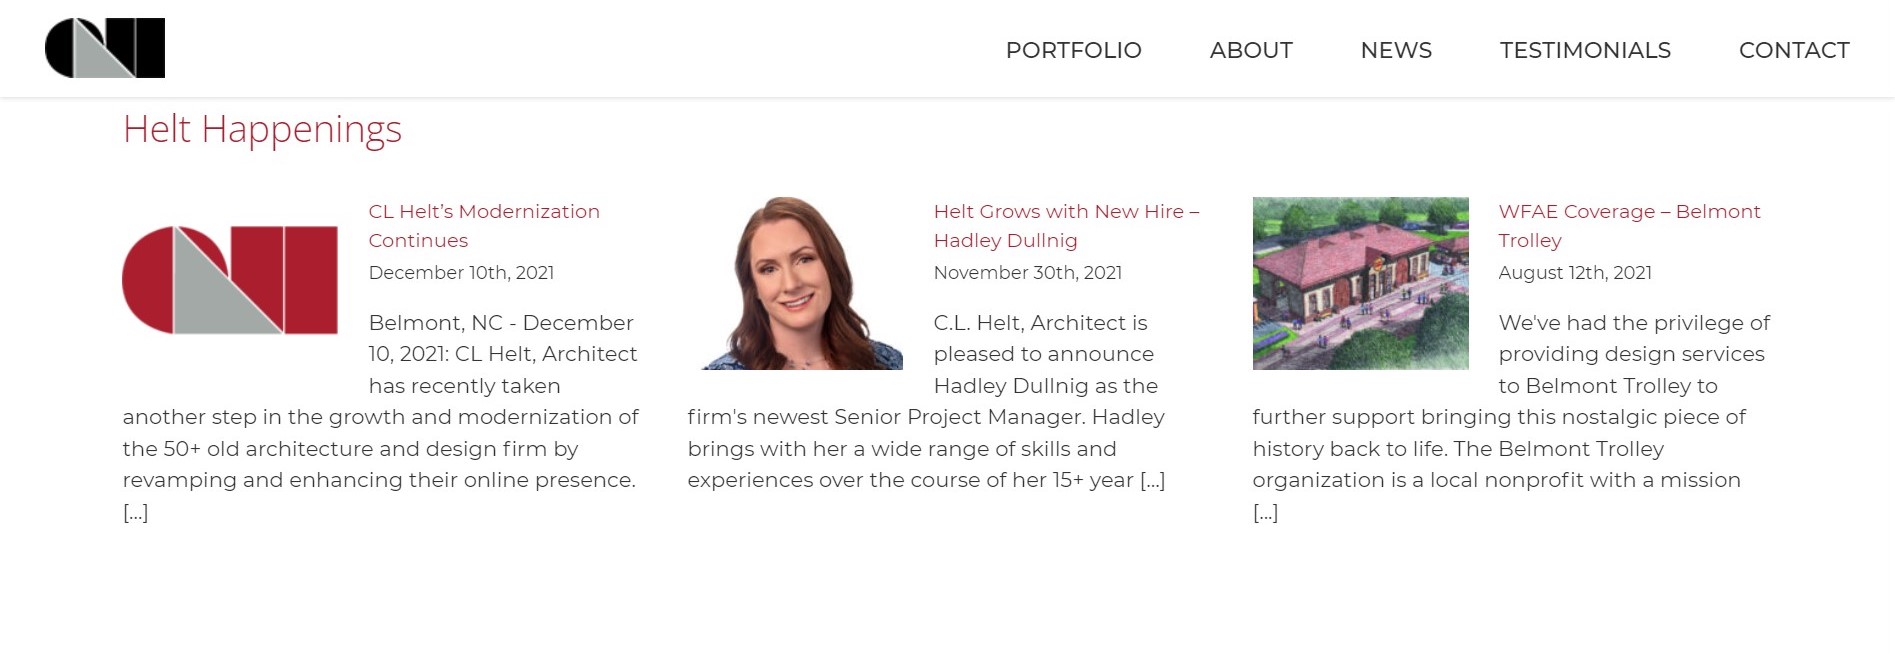Expand read-more ellipsis after '15+ year'
The height and width of the screenshot is (654, 1895).
point(1152,480)
